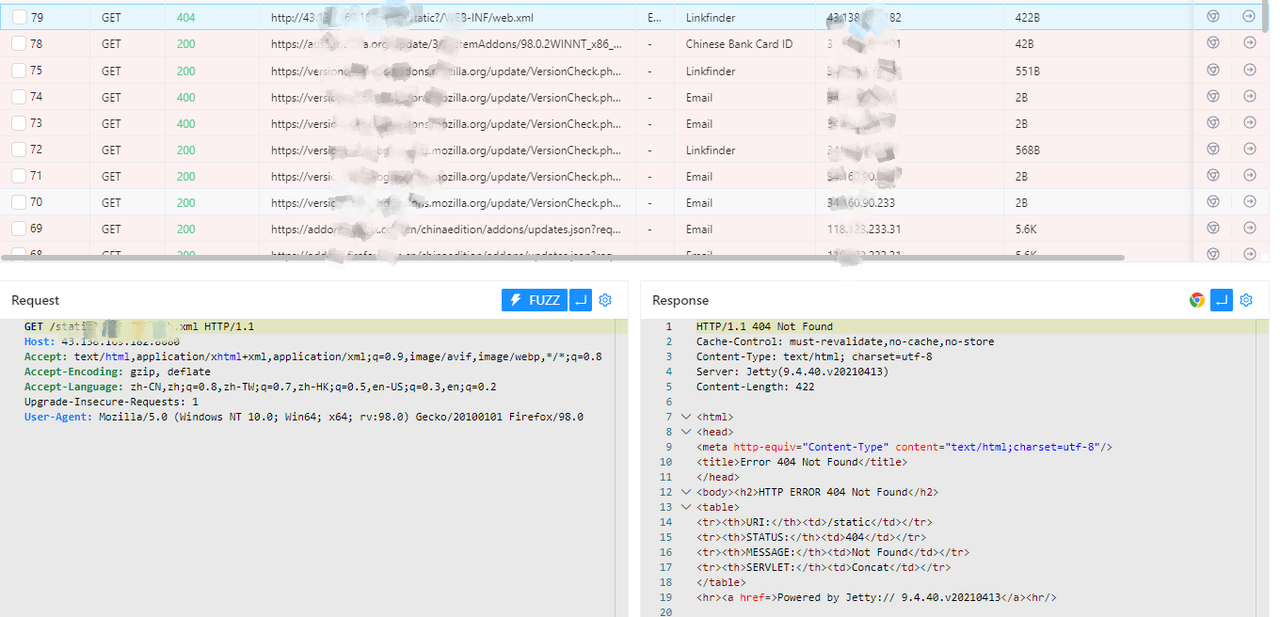This screenshot has width=1280, height=617.
Task: Click the HTTP/1.1 404 Not Found line
Action: (x=764, y=327)
